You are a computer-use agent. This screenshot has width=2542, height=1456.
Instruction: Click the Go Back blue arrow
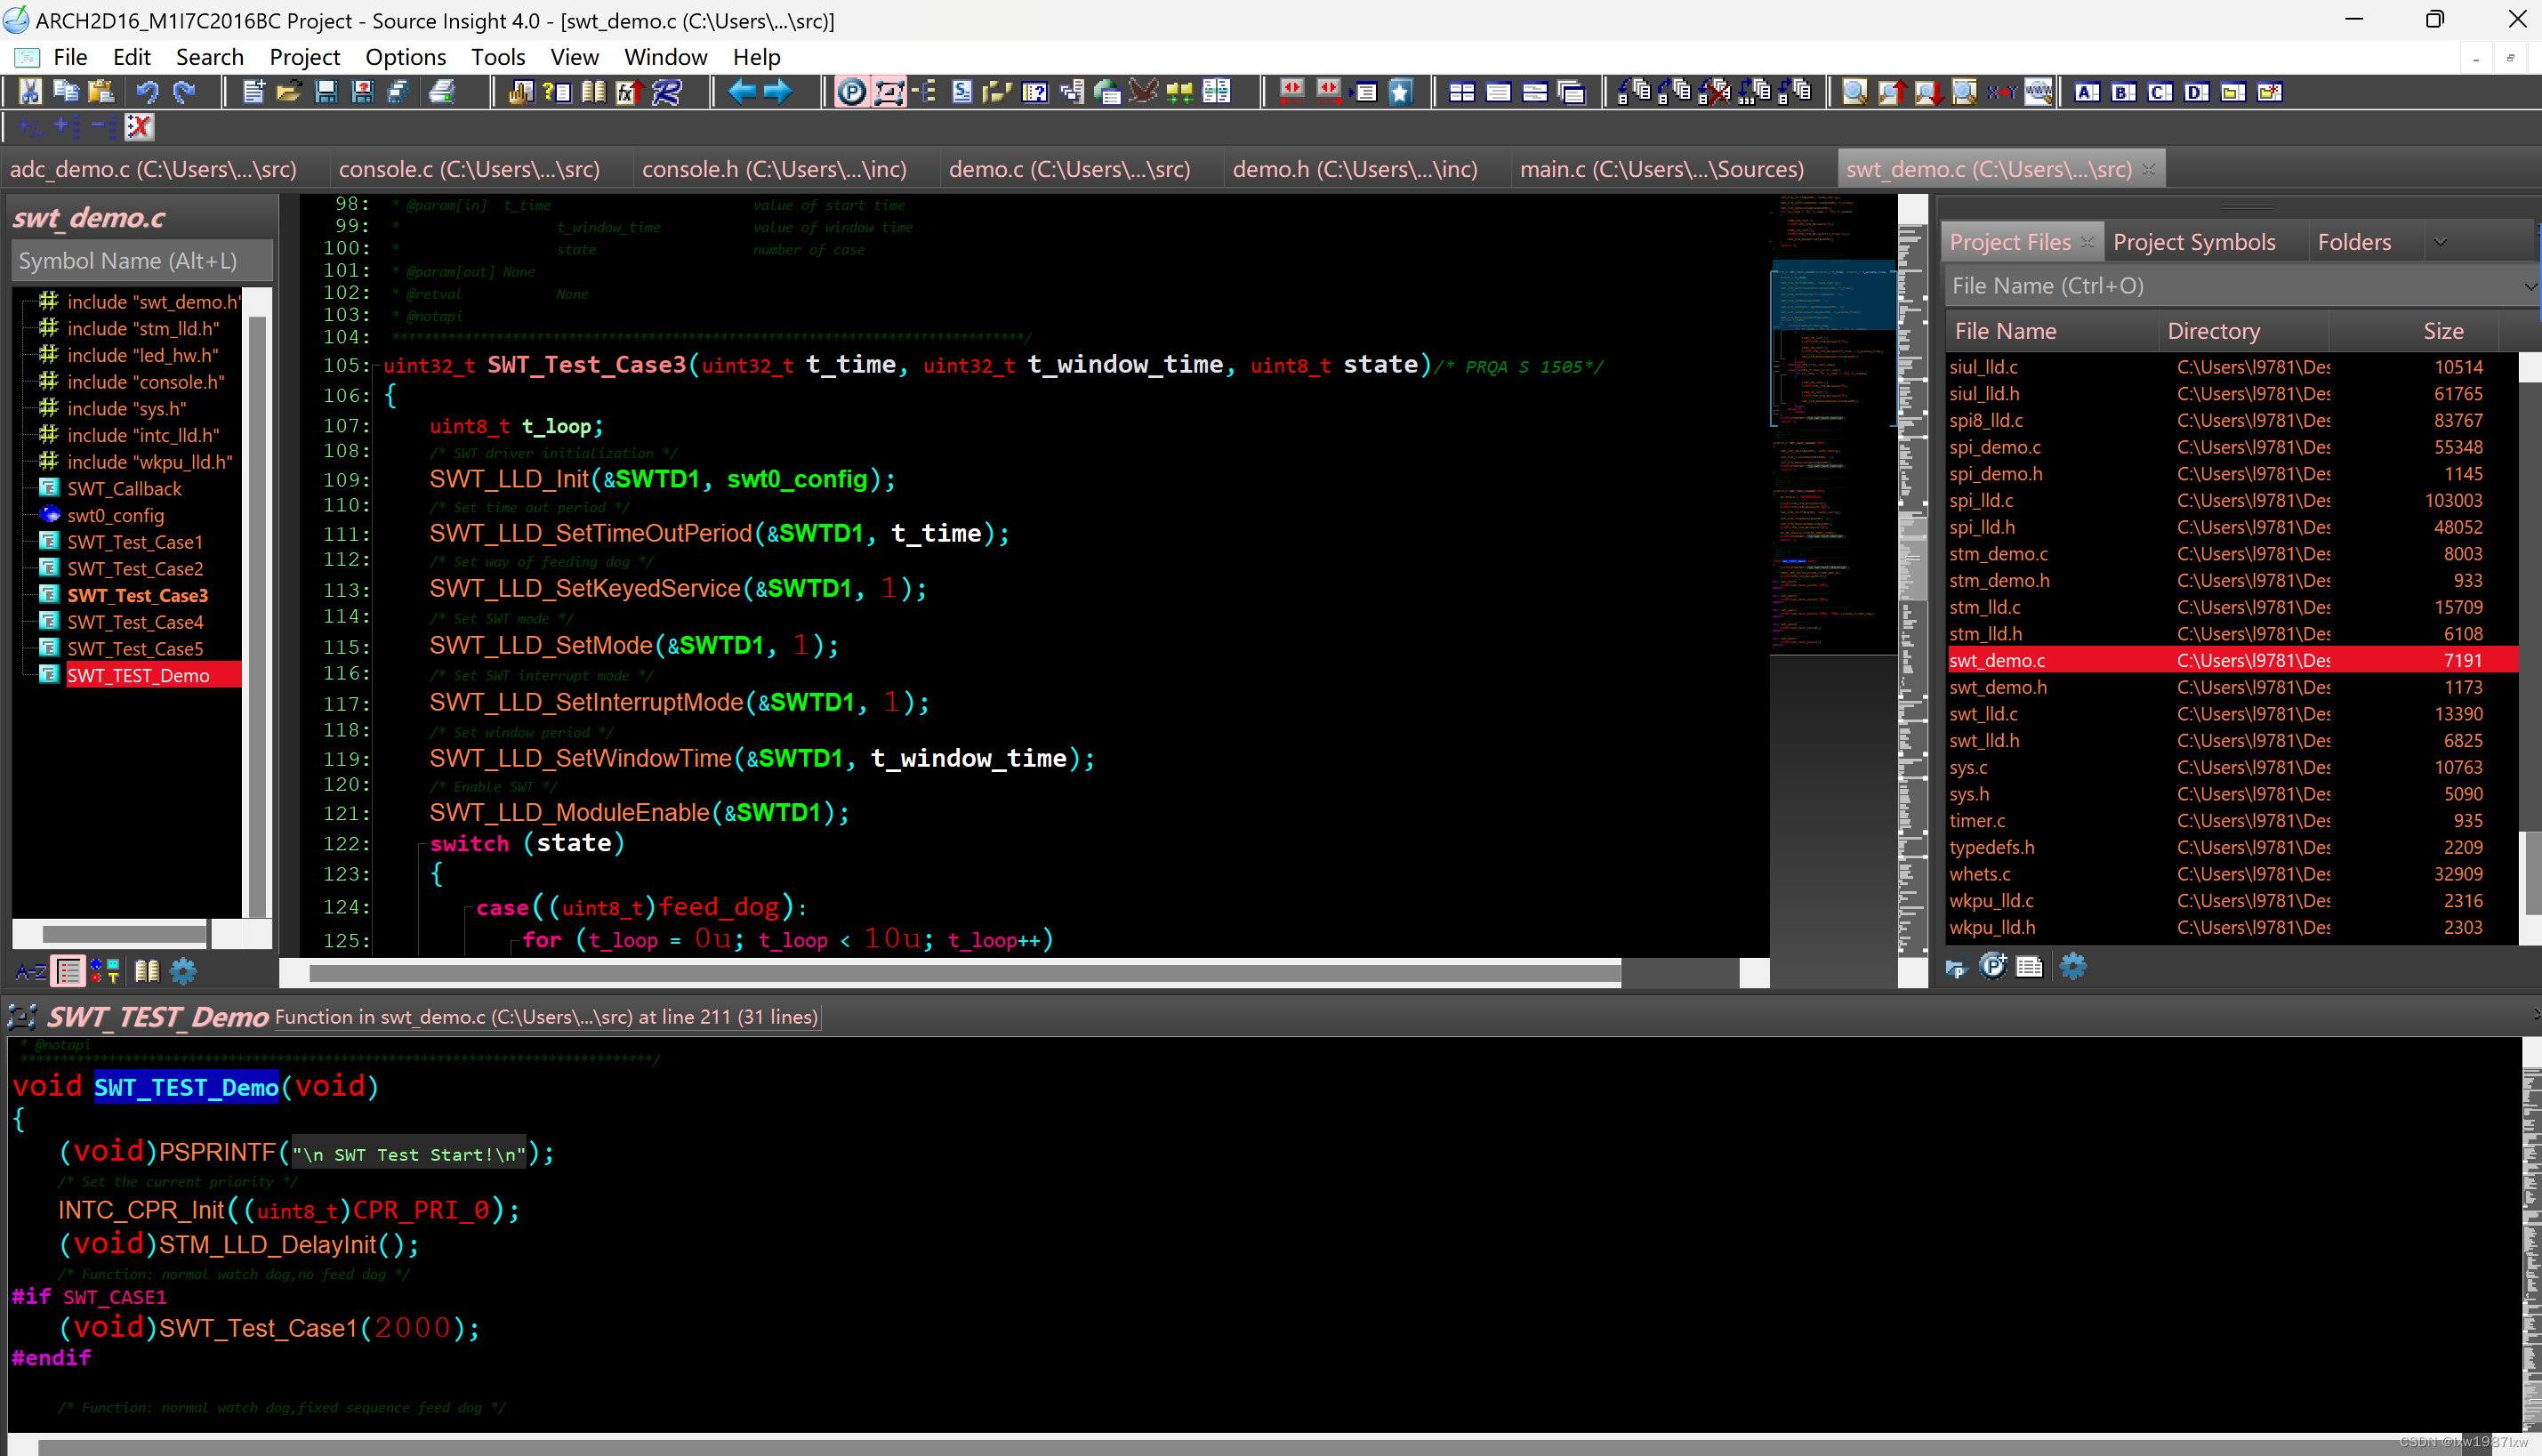pyautogui.click(x=741, y=92)
